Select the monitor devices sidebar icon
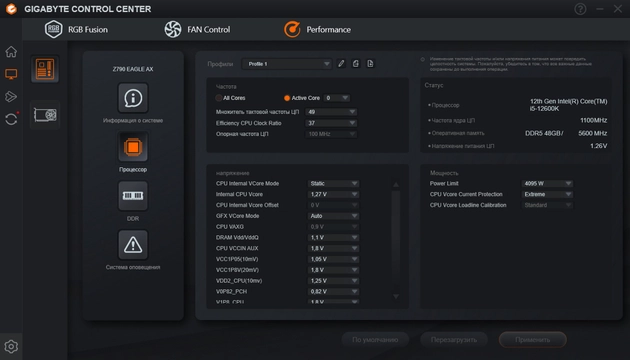This screenshot has height=360, width=630. [x=11, y=74]
